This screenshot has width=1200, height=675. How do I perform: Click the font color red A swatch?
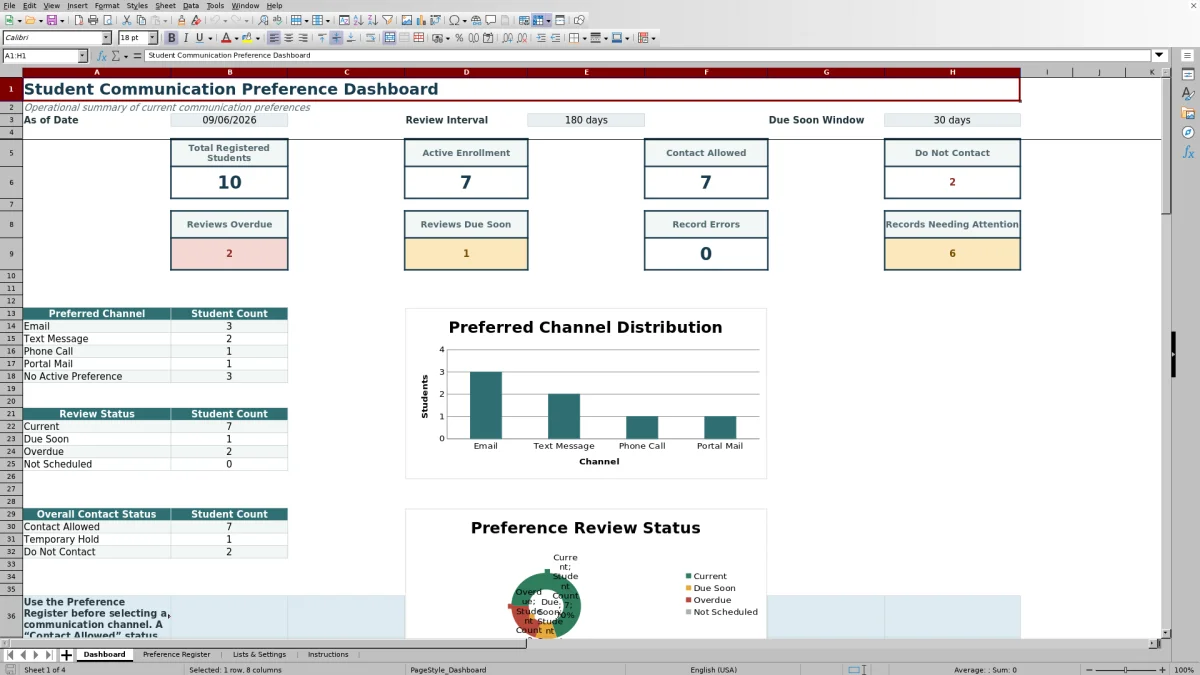pyautogui.click(x=226, y=38)
